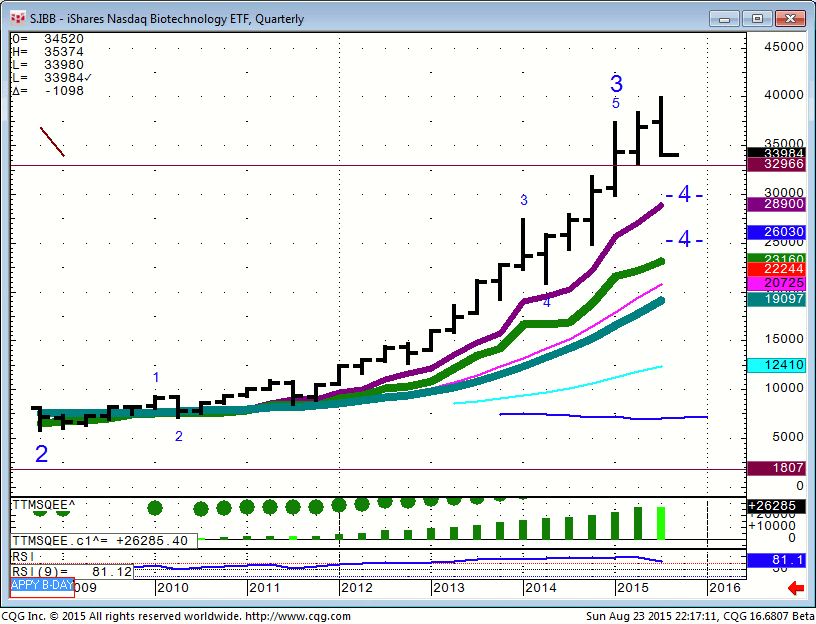
Task: Click the 2012 time axis label
Action: point(356,588)
